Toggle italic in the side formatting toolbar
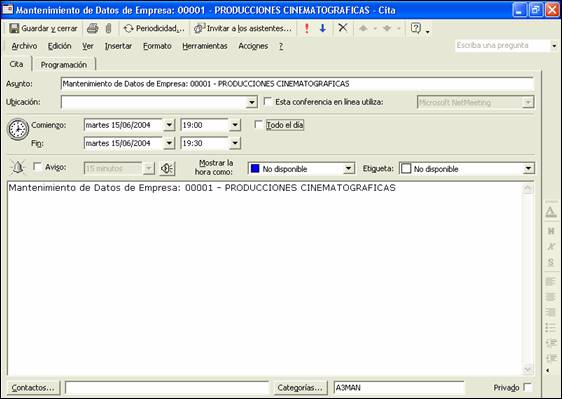 551,247
